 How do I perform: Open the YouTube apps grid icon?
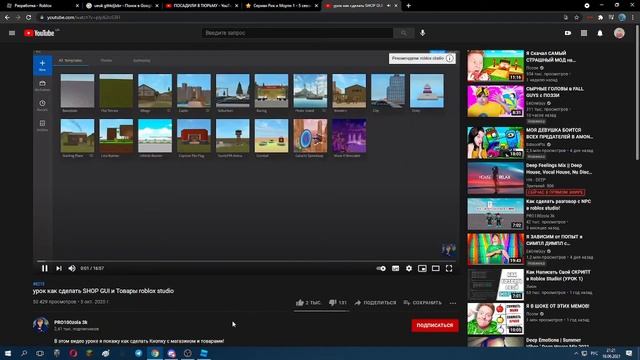(584, 33)
